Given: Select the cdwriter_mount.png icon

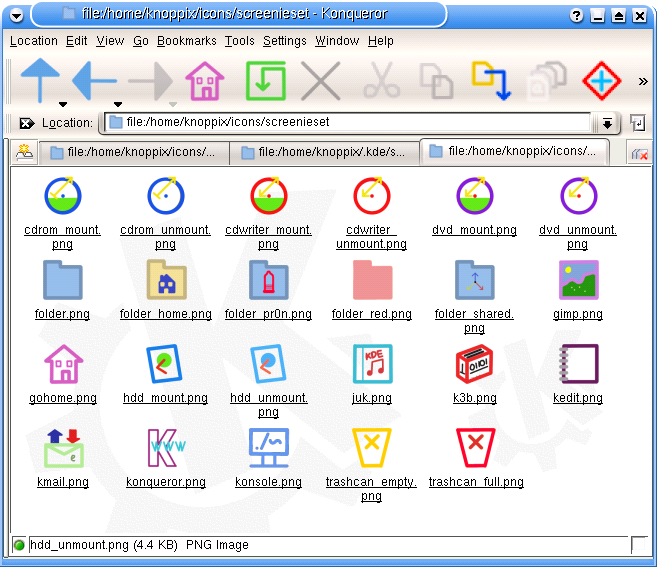Looking at the screenshot, I should 269,196.
